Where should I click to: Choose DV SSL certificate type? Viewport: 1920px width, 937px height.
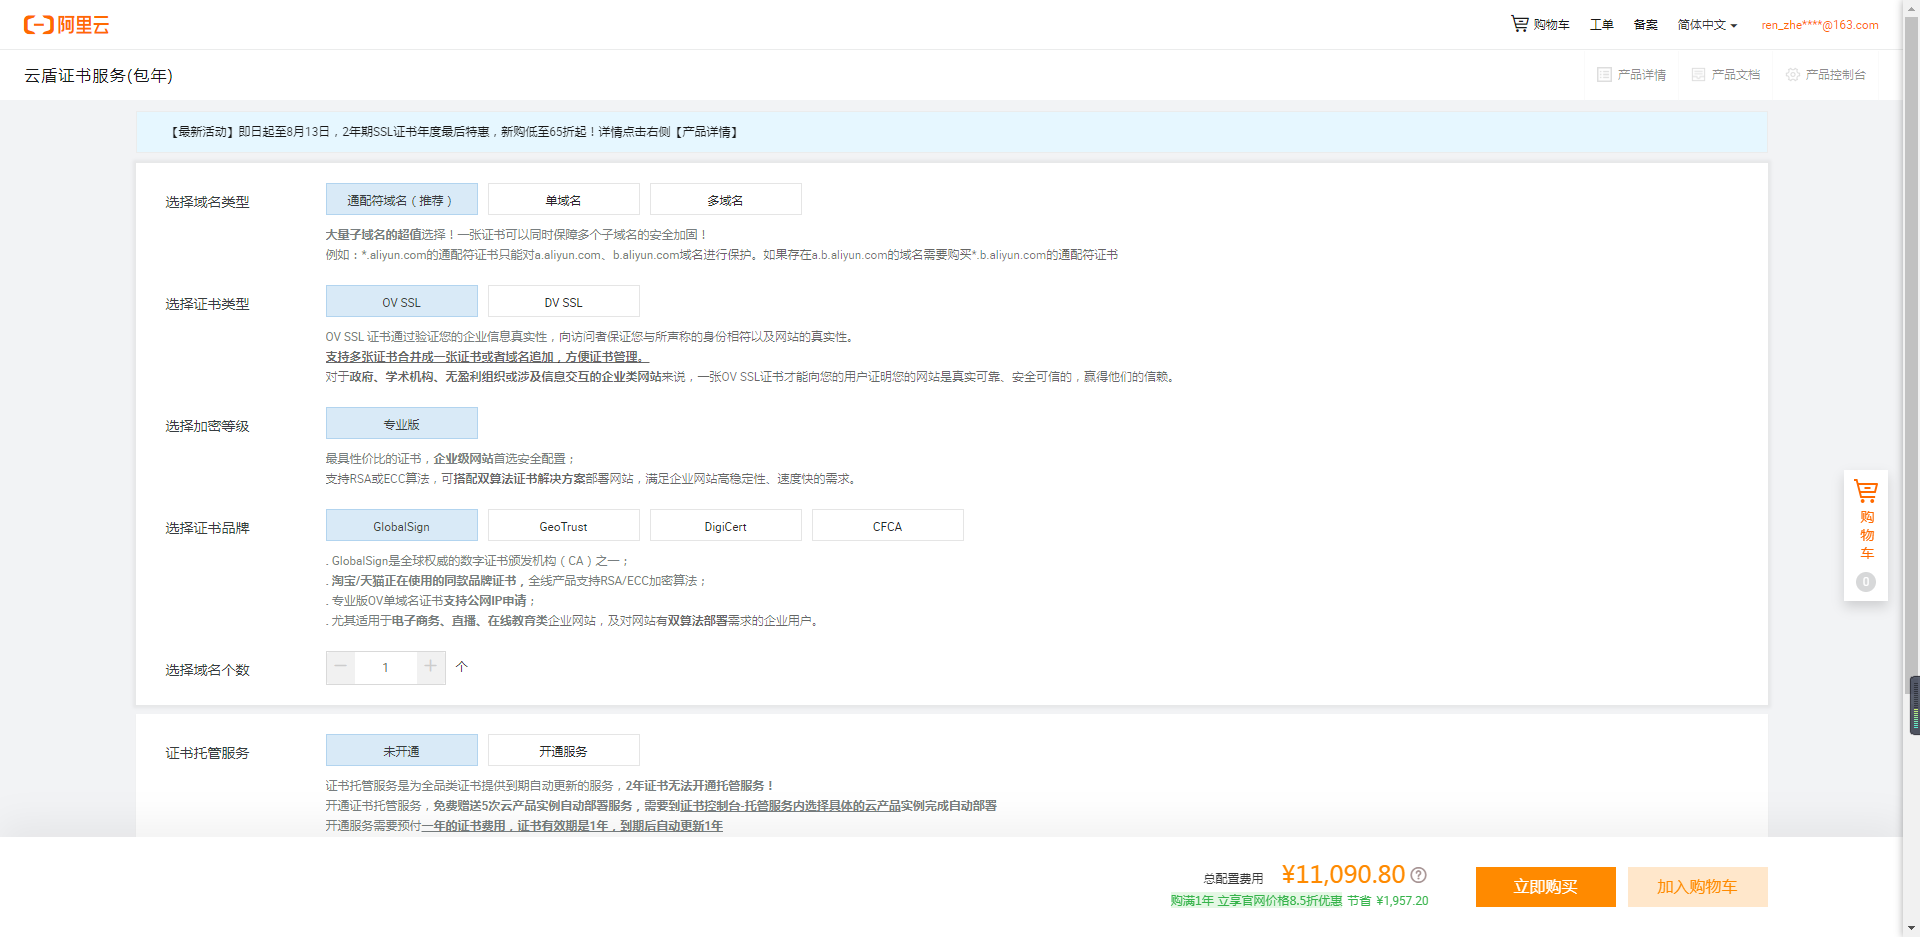pos(563,302)
